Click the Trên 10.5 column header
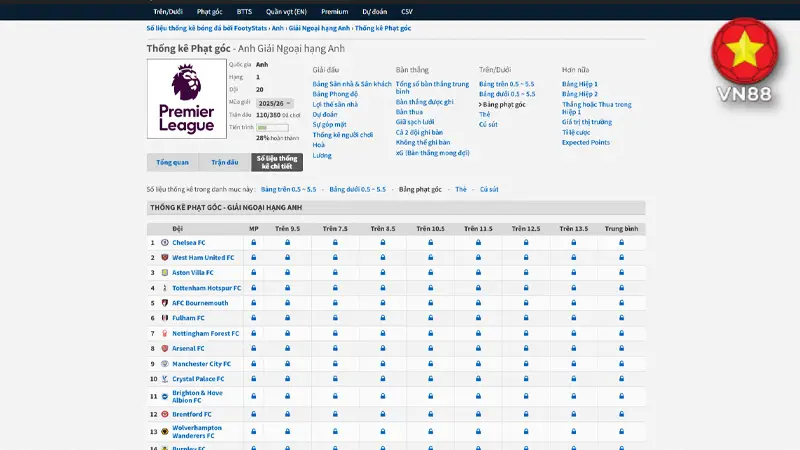Image resolution: width=800 pixels, height=450 pixels. coord(430,228)
